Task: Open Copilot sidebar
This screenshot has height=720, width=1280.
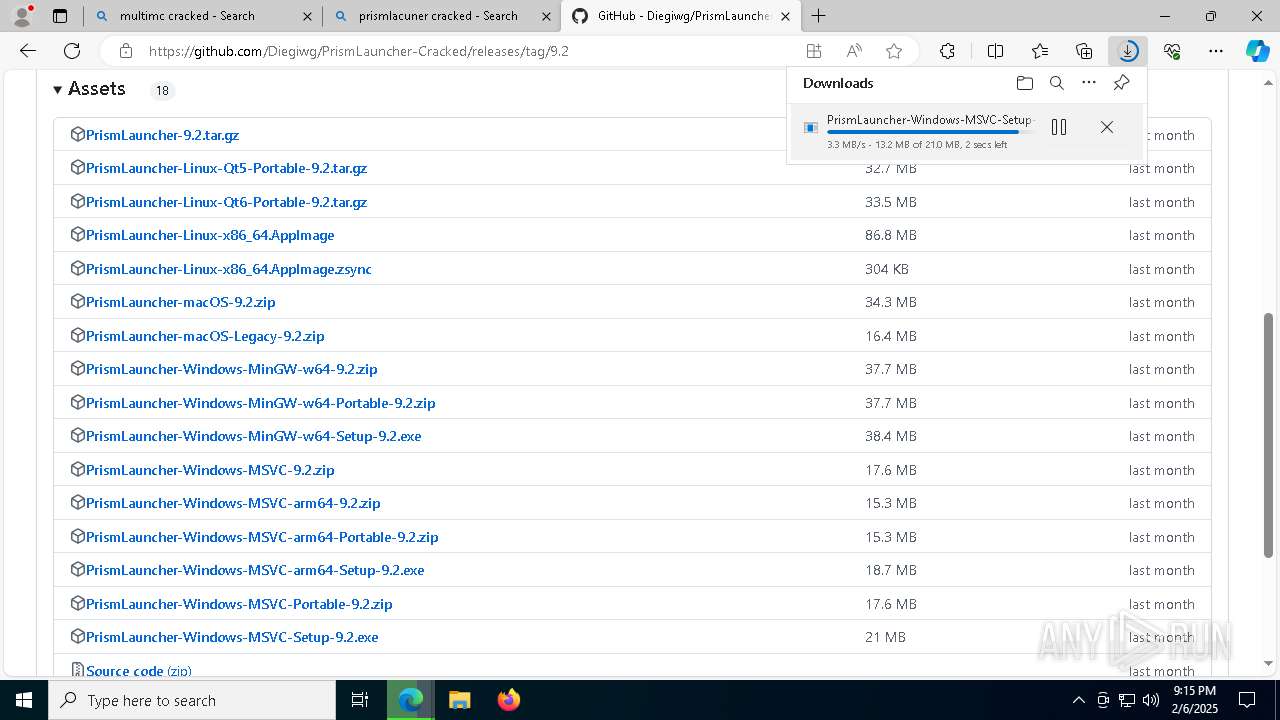Action: [1257, 51]
